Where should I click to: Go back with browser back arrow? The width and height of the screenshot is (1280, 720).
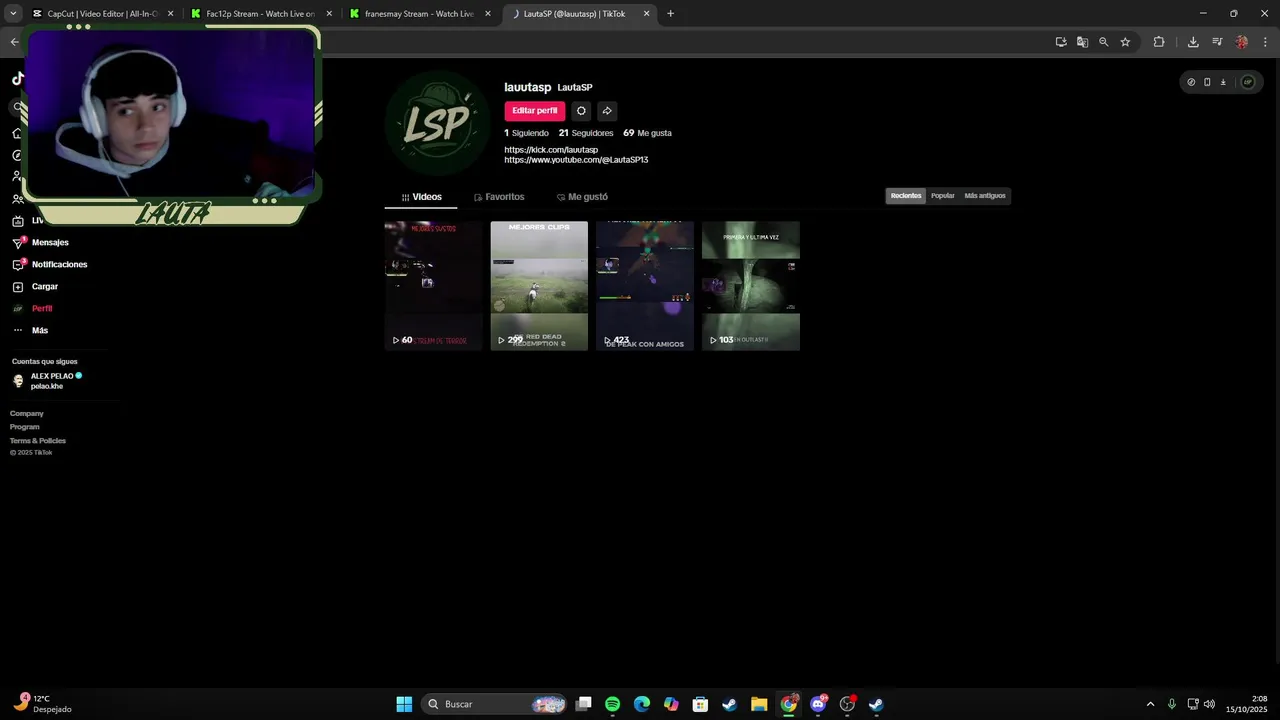14,42
